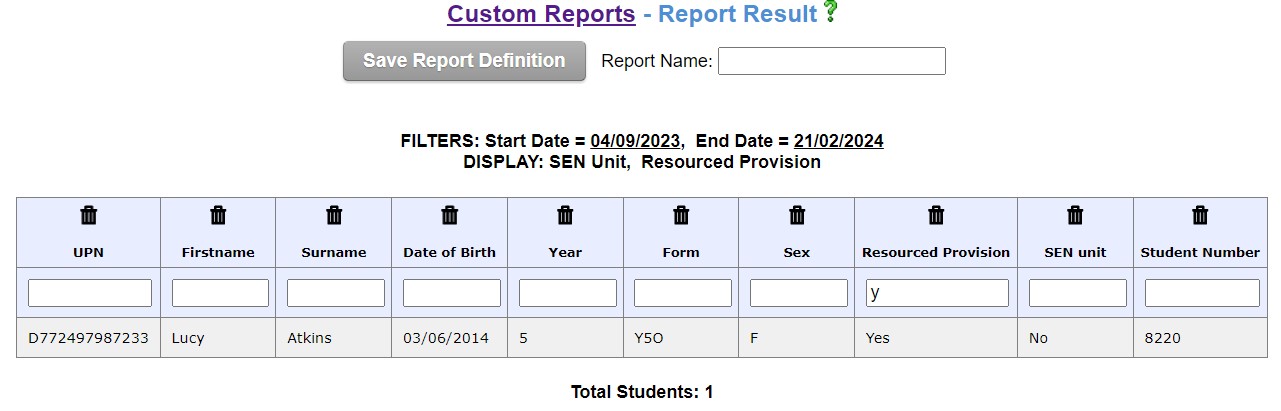Delete Resourced Provision column trash icon
The height and width of the screenshot is (411, 1281).
pyautogui.click(x=936, y=215)
